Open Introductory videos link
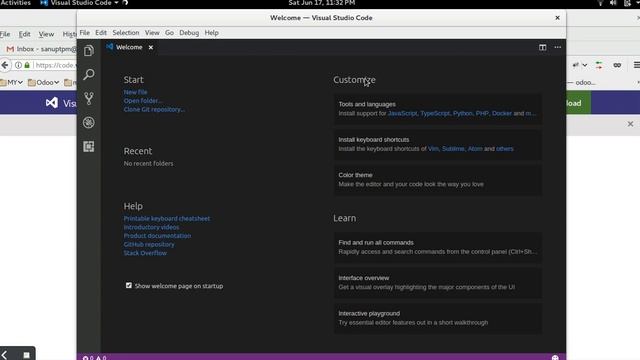The width and height of the screenshot is (640, 360). pos(151,227)
